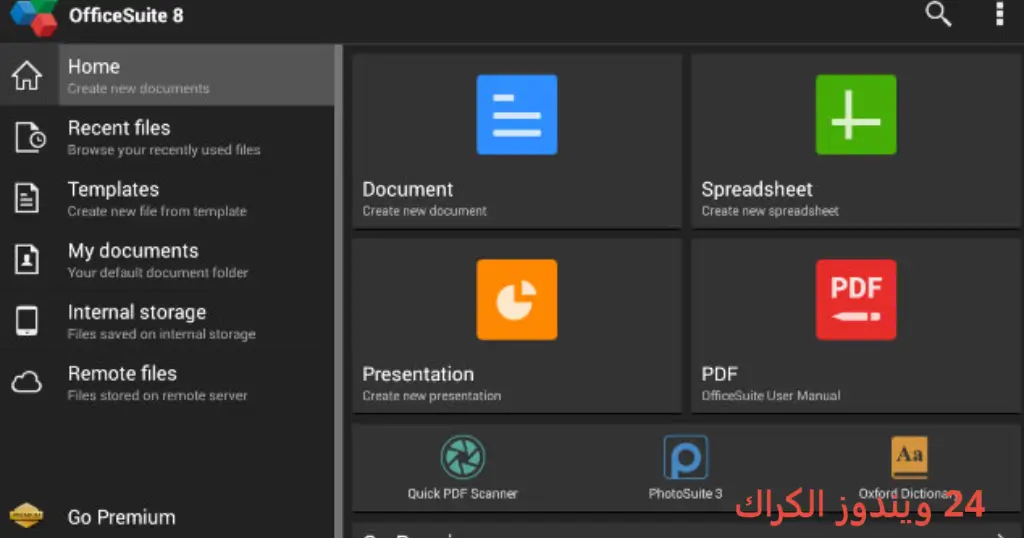Click 'Files stored on remote server' text
This screenshot has height=538, width=1024.
pos(157,395)
